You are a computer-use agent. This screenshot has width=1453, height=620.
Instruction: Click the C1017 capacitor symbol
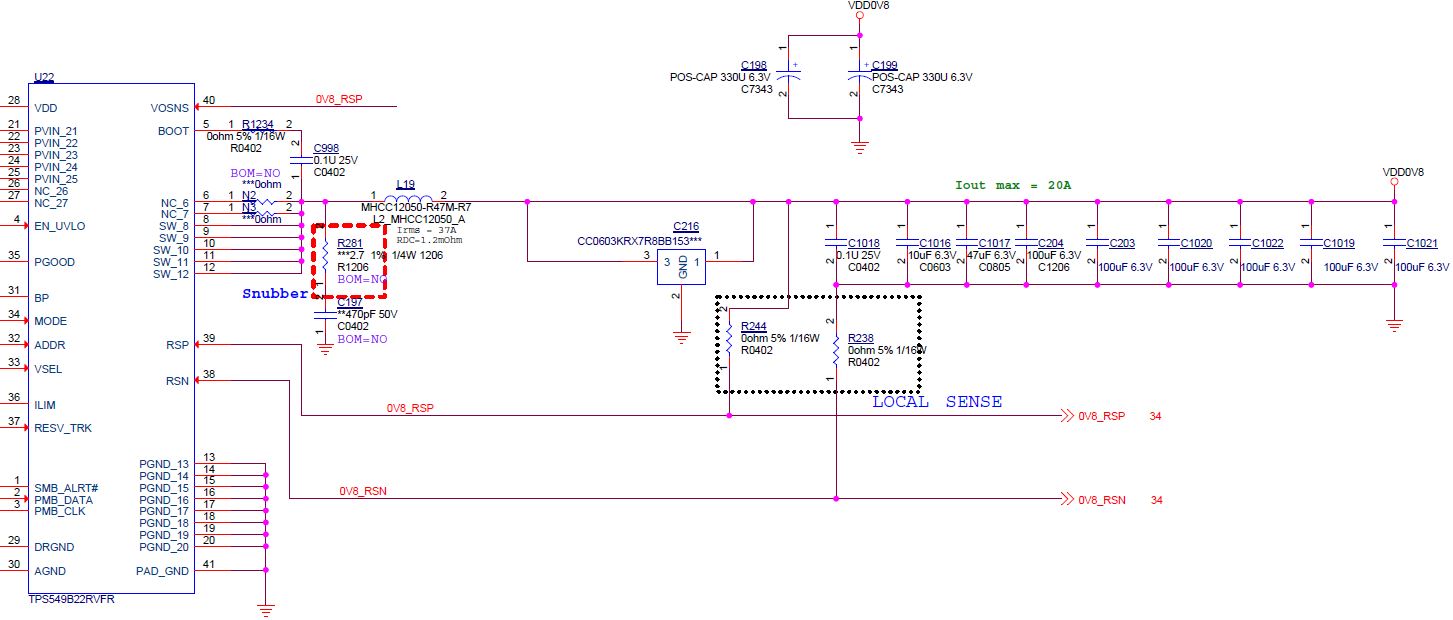pos(966,241)
